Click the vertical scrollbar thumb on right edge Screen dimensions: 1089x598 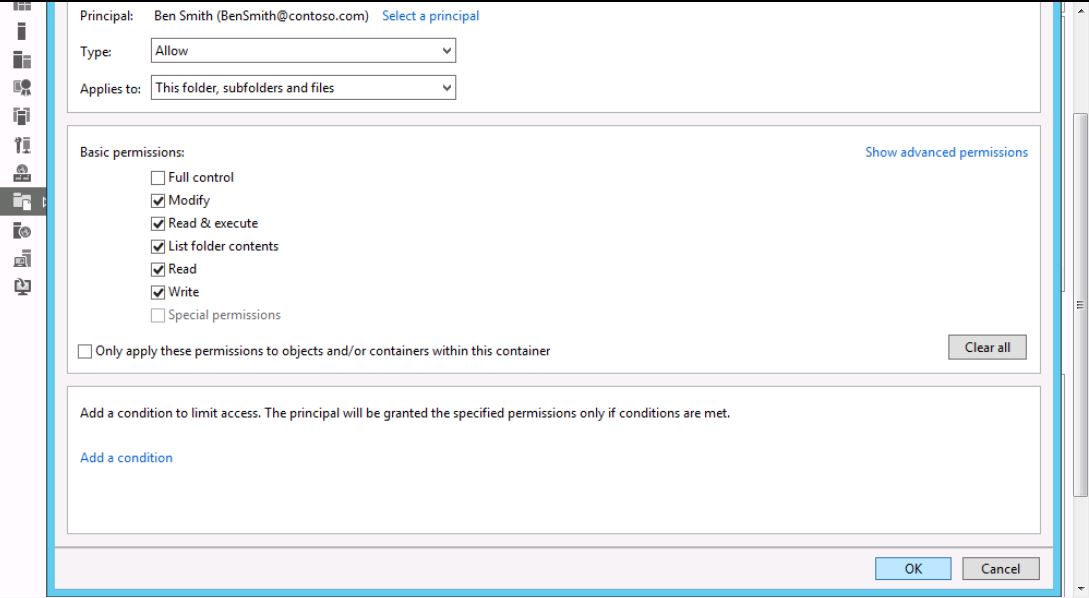[1080, 305]
